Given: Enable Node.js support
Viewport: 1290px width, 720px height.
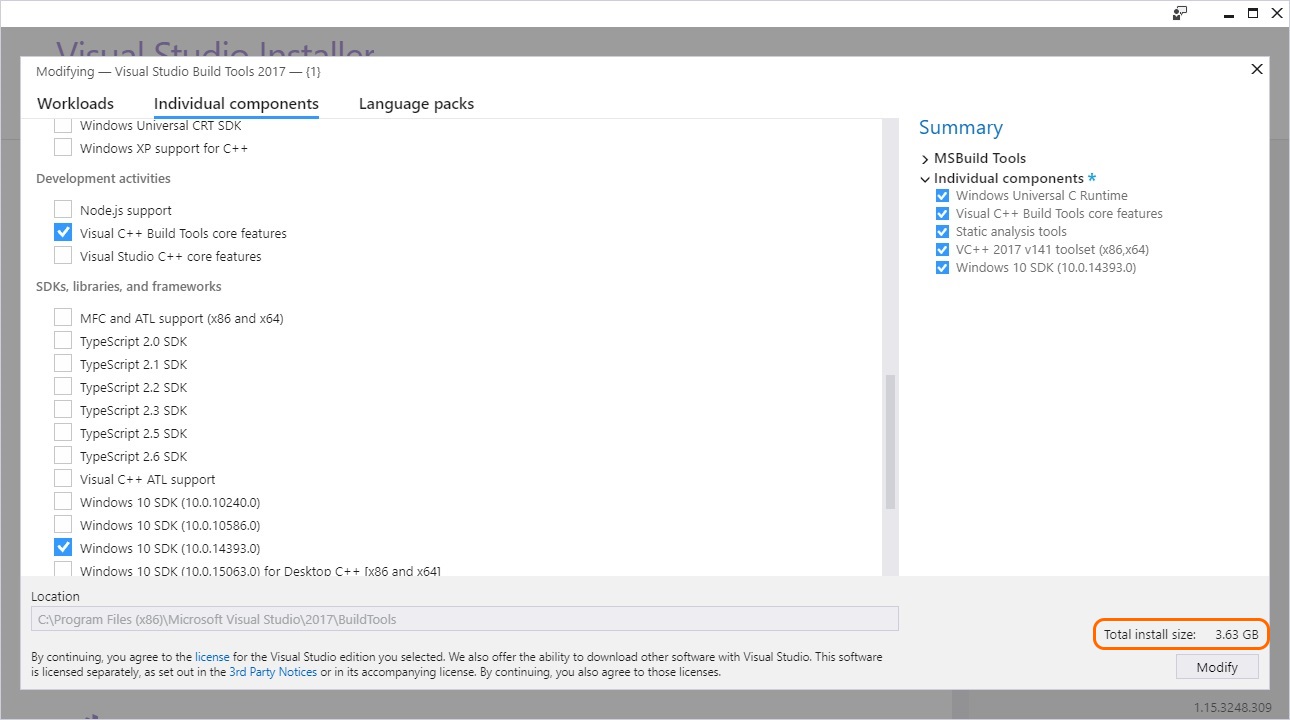Looking at the screenshot, I should 63,209.
